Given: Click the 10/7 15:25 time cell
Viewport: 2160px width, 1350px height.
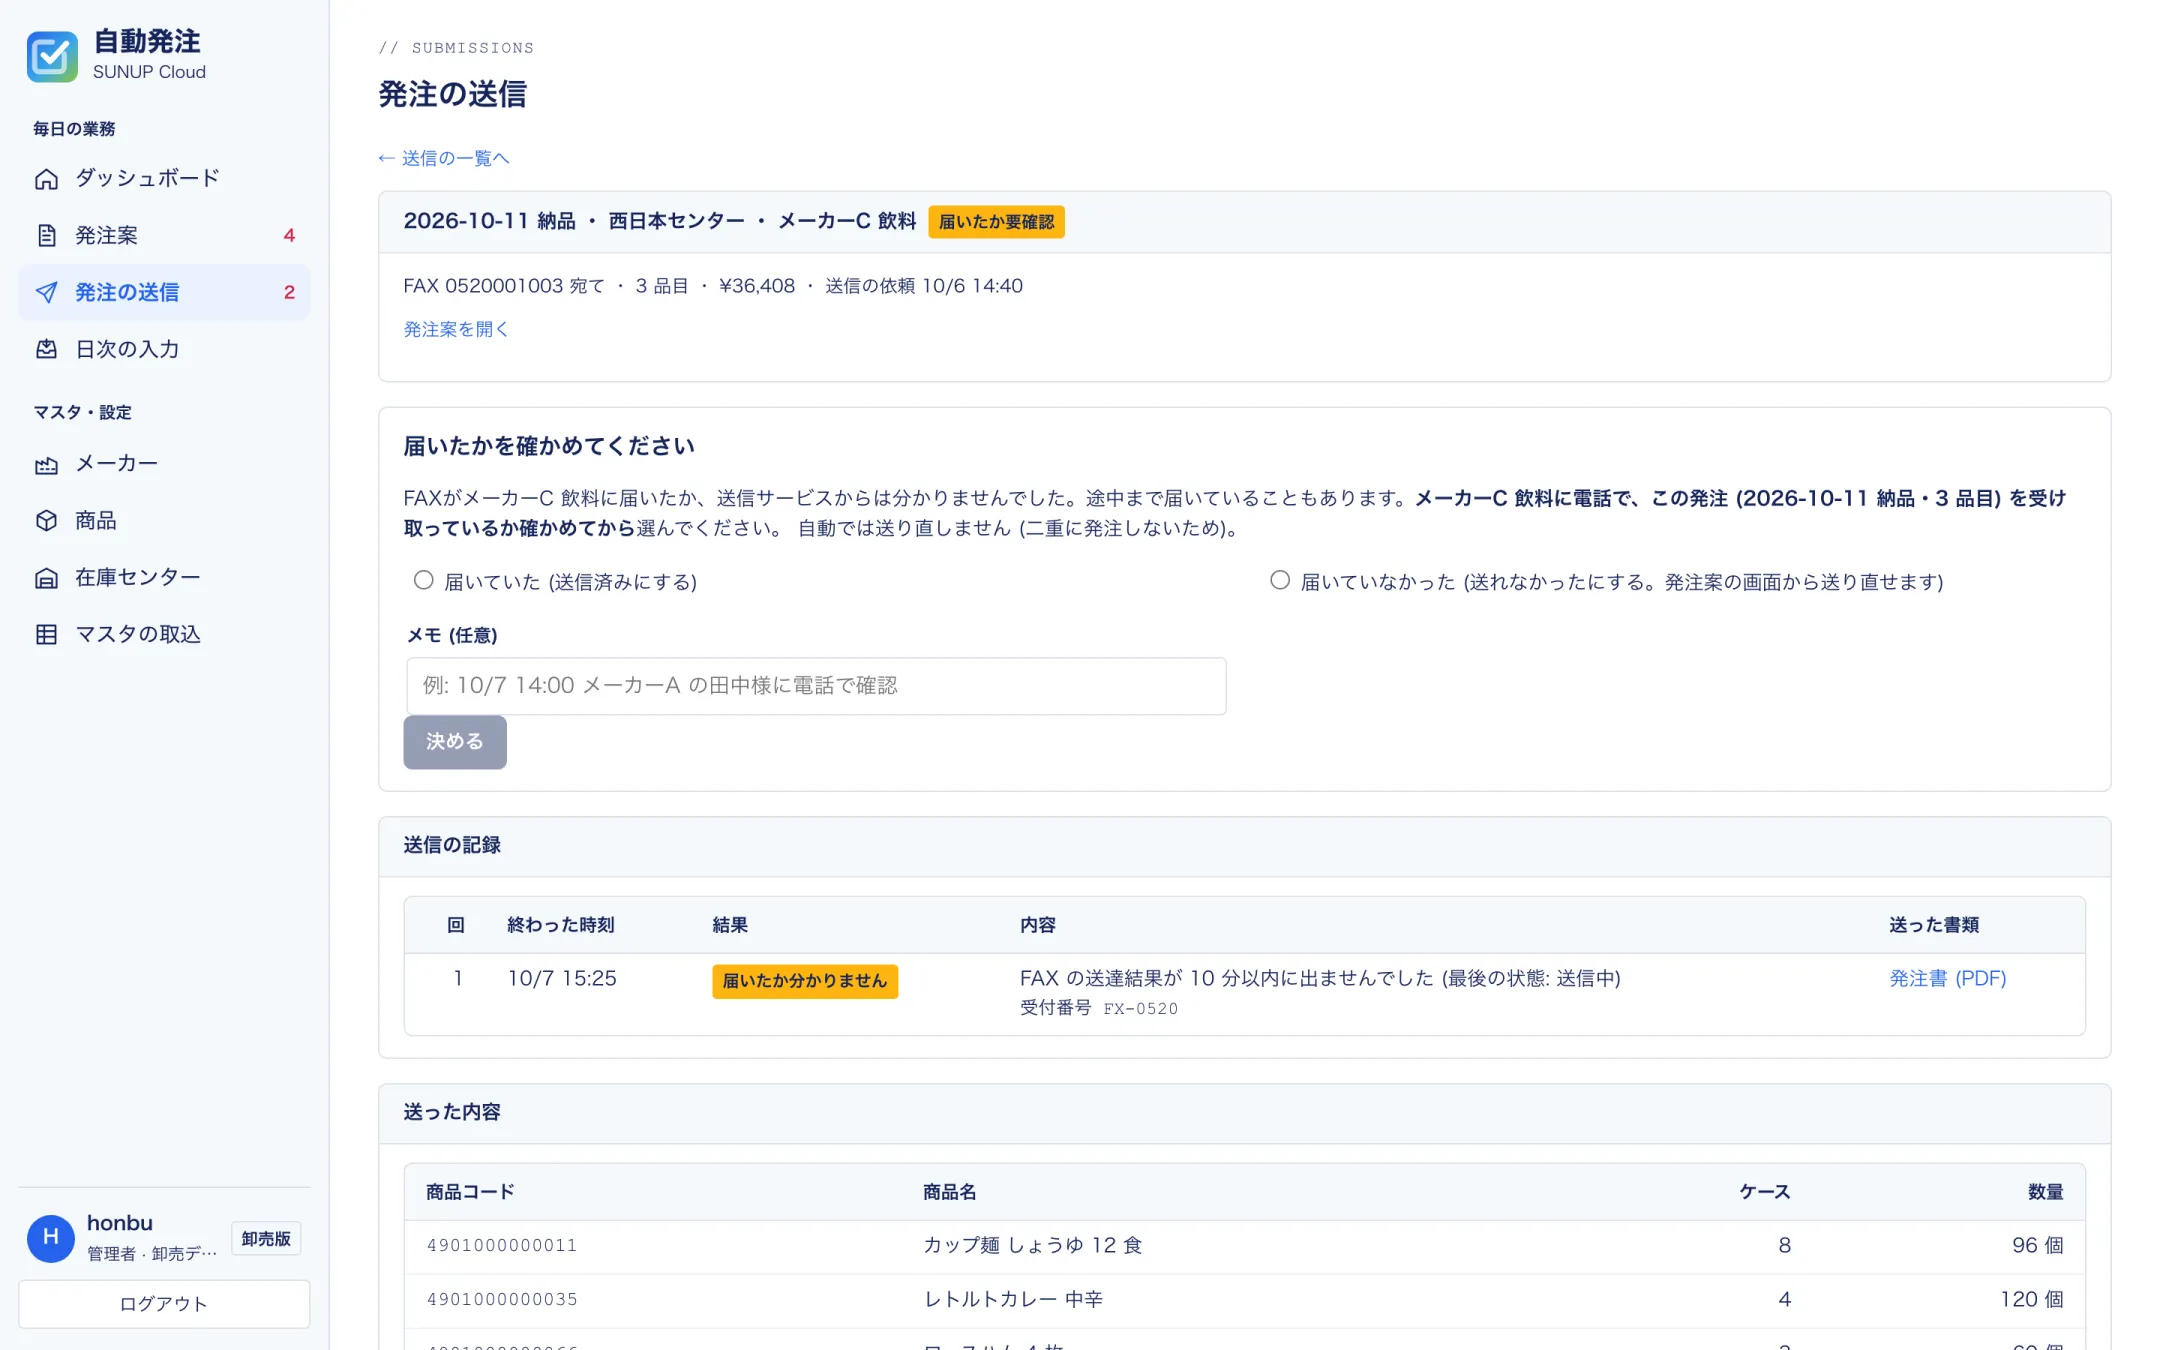Looking at the screenshot, I should coord(562,979).
